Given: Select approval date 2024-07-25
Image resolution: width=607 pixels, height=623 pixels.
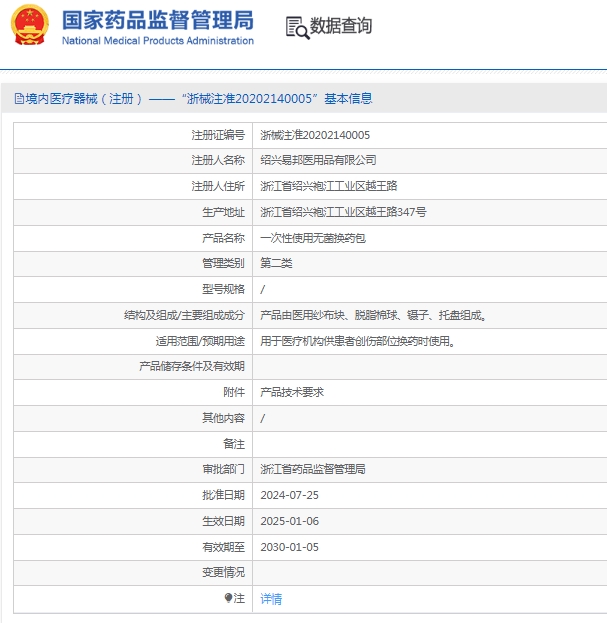Looking at the screenshot, I should (x=290, y=495).
